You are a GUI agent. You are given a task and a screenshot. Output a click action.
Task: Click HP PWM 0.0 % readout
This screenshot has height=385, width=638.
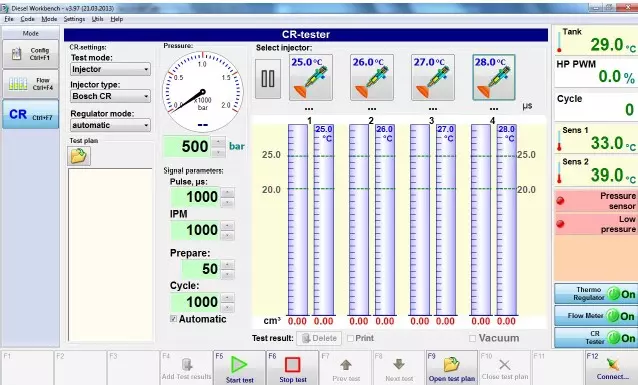click(596, 72)
